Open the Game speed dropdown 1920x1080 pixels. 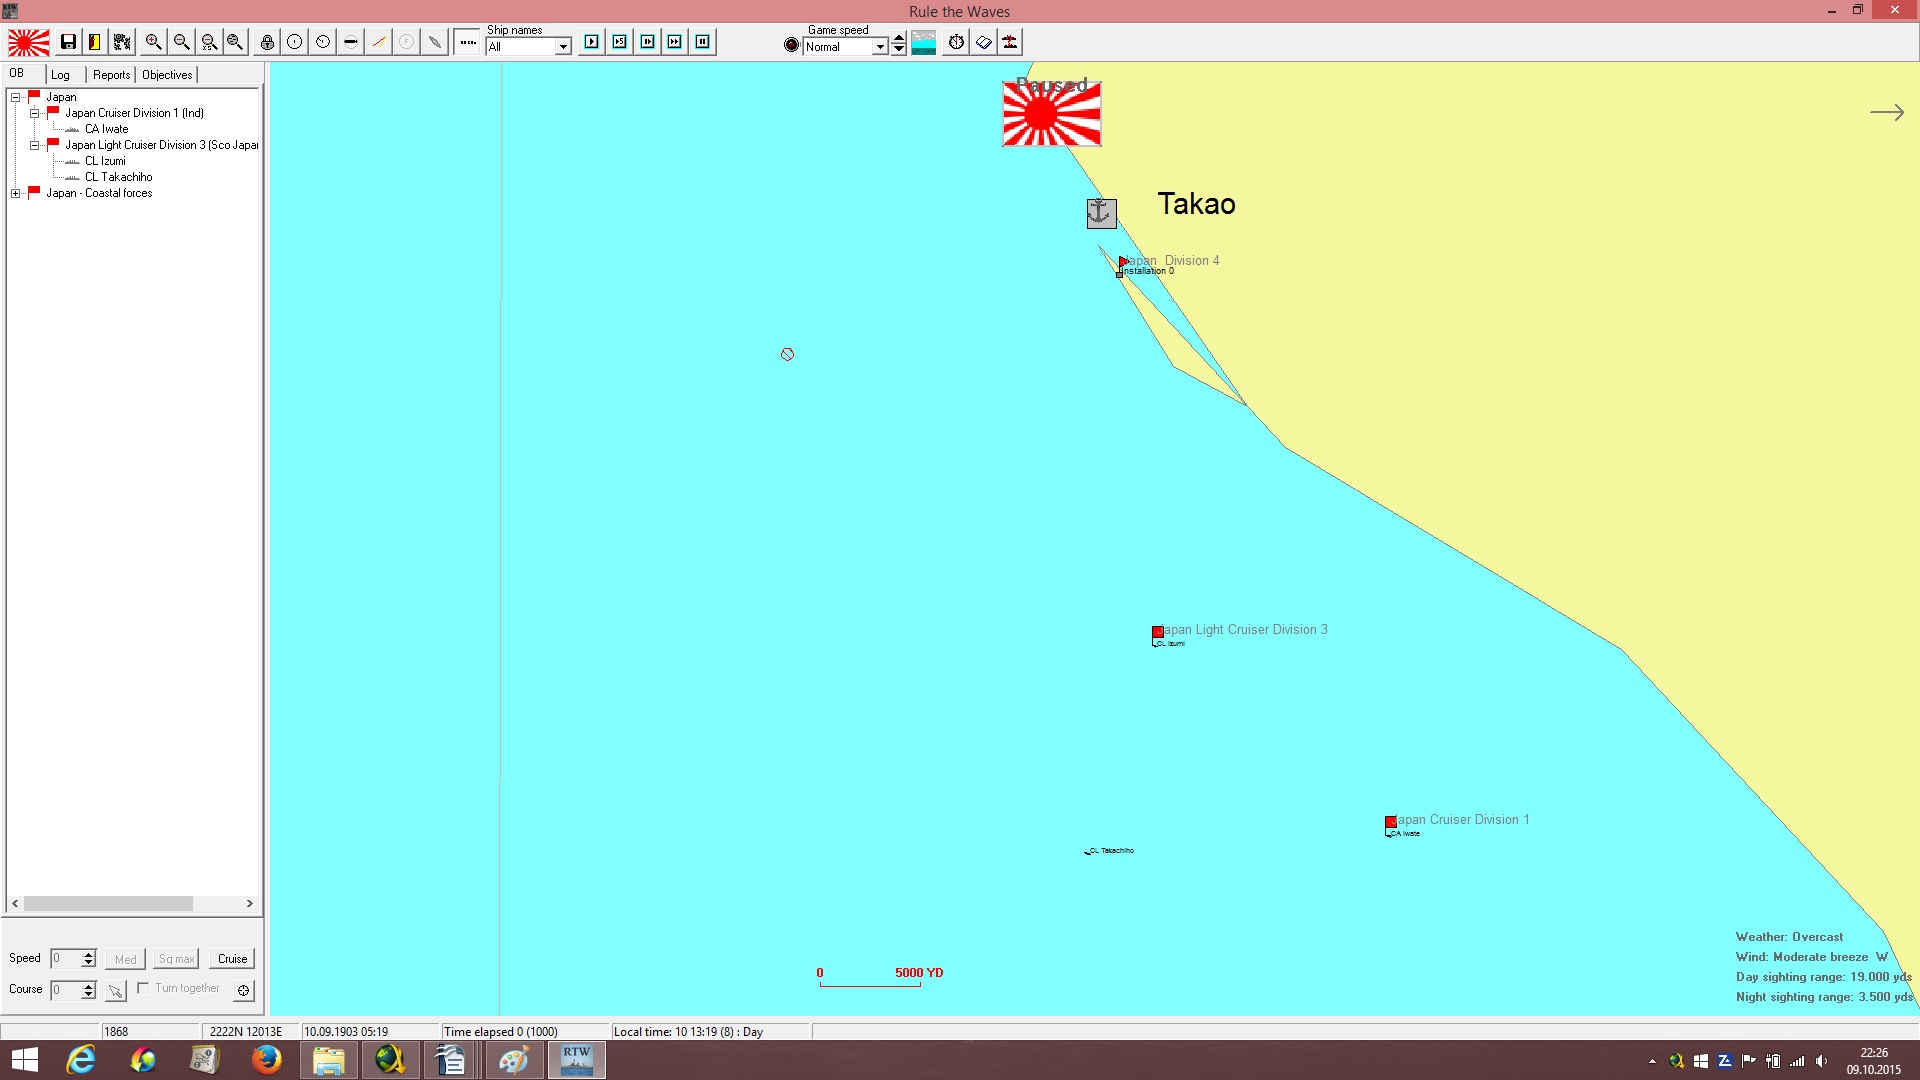[x=880, y=47]
